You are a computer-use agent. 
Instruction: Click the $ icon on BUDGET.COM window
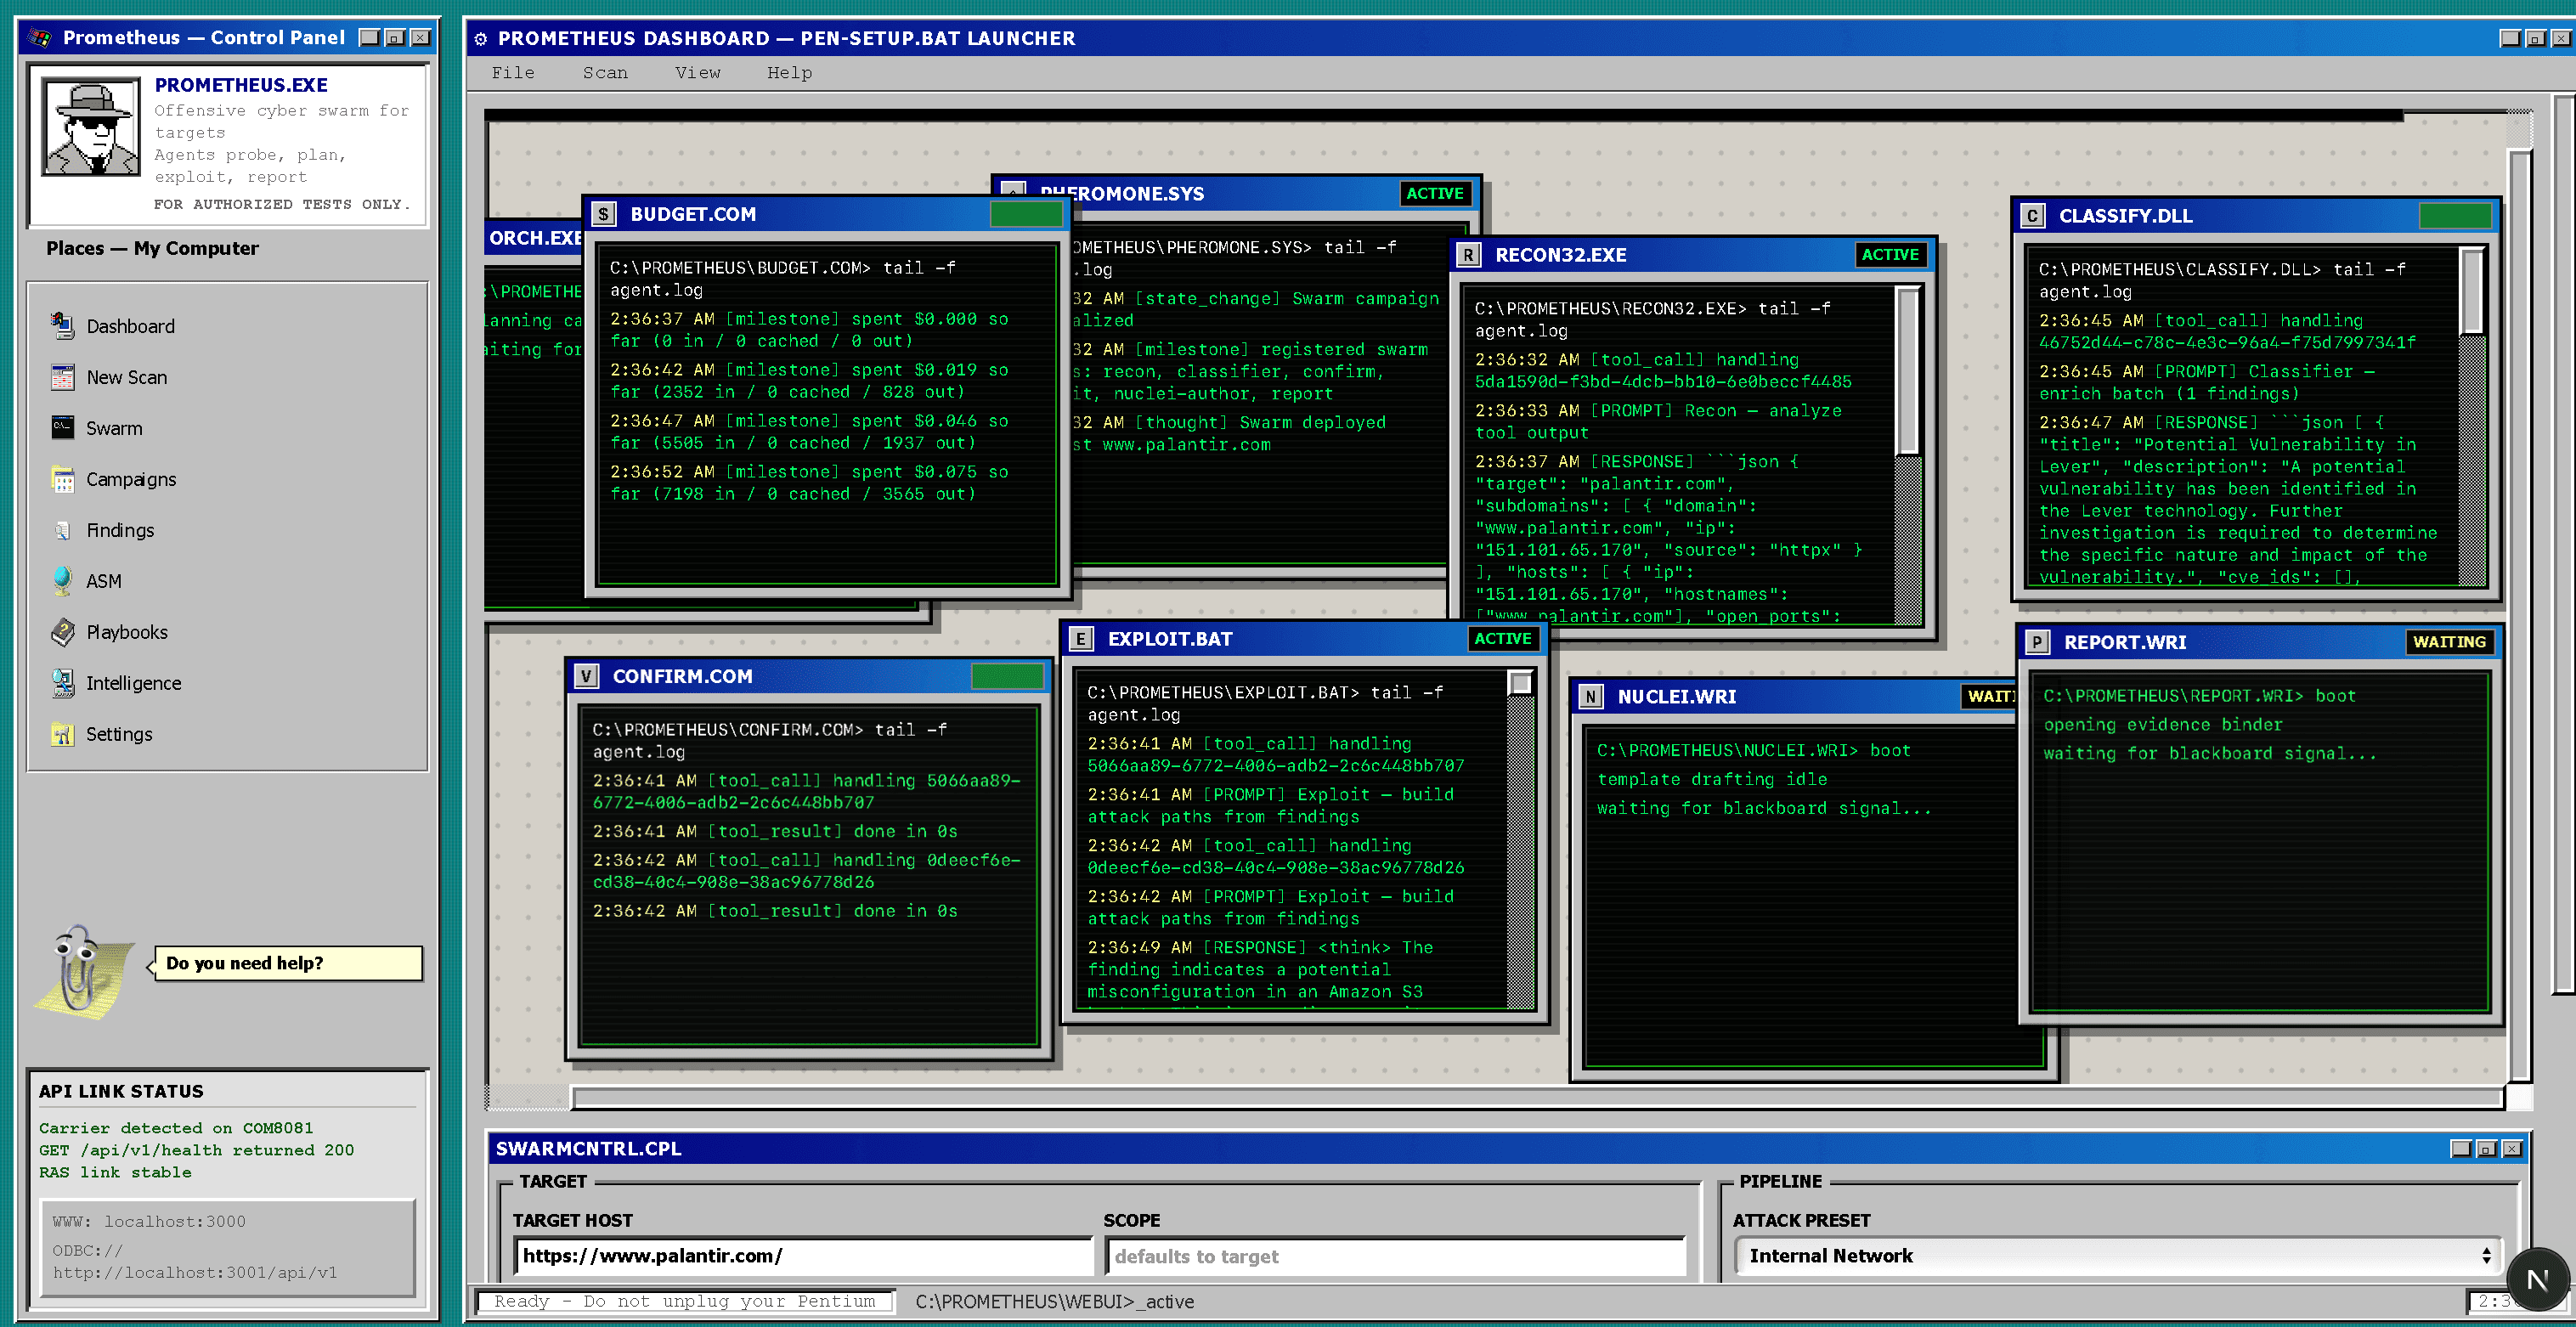603,214
